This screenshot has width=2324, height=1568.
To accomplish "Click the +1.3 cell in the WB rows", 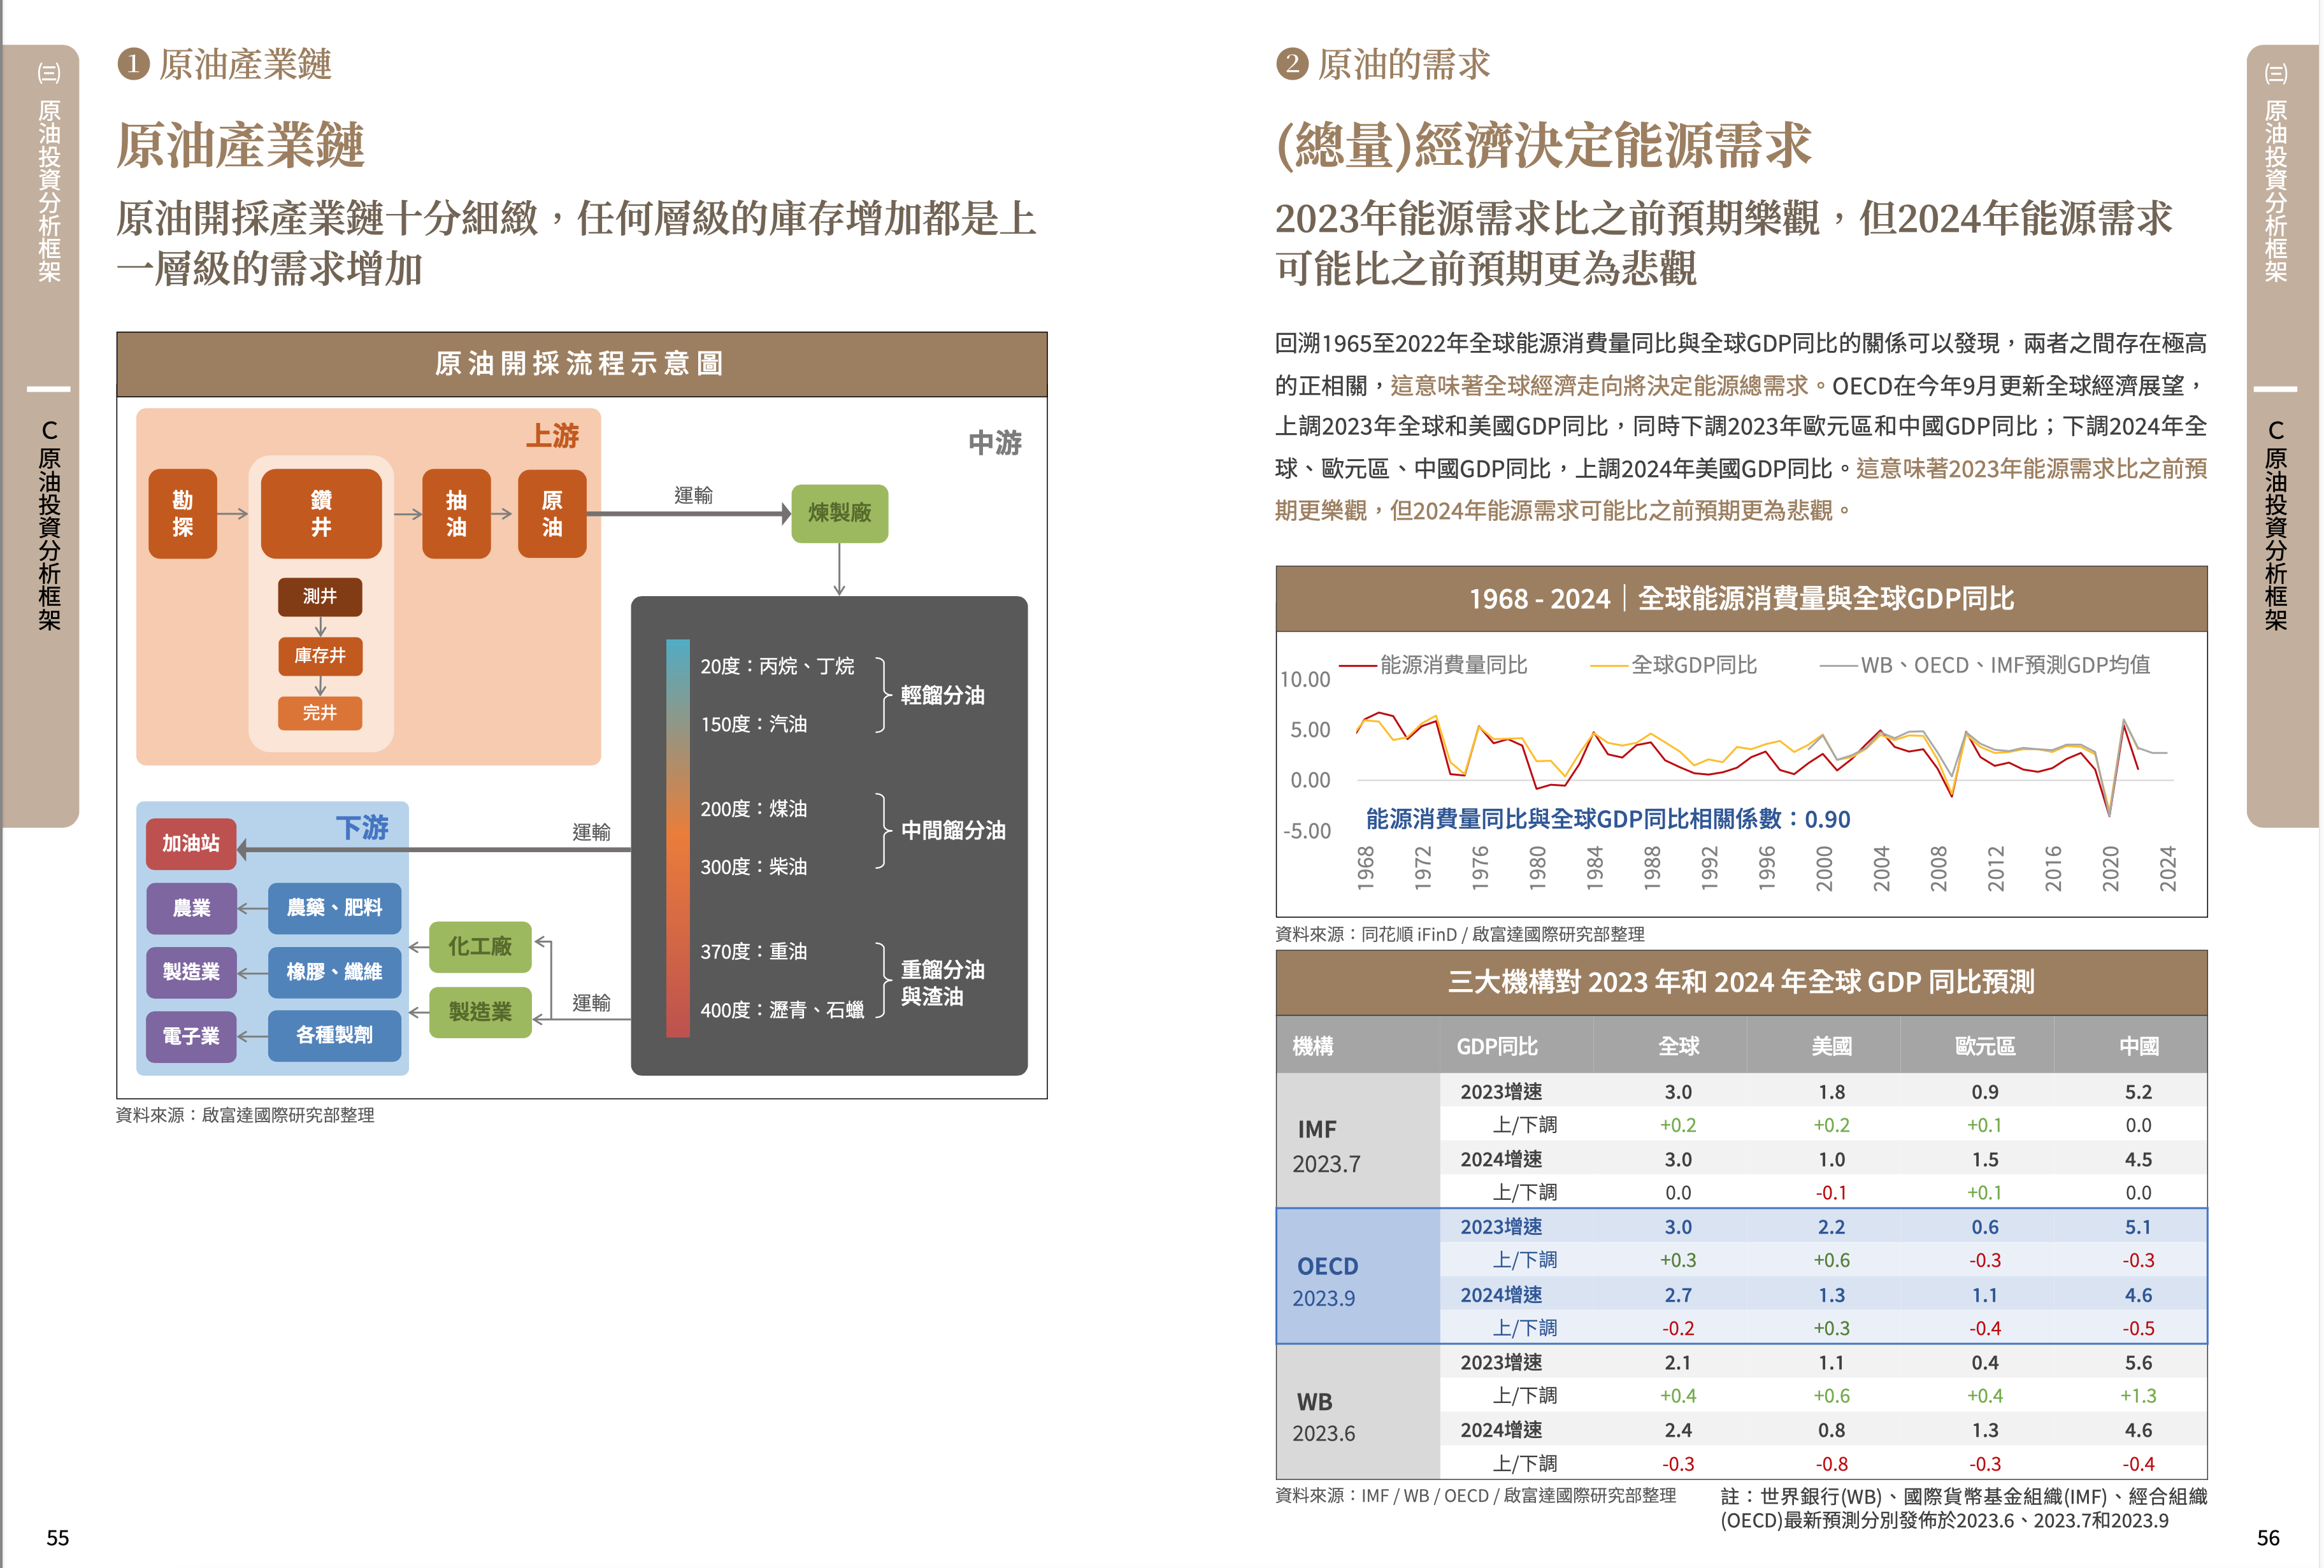I will point(2138,1396).
